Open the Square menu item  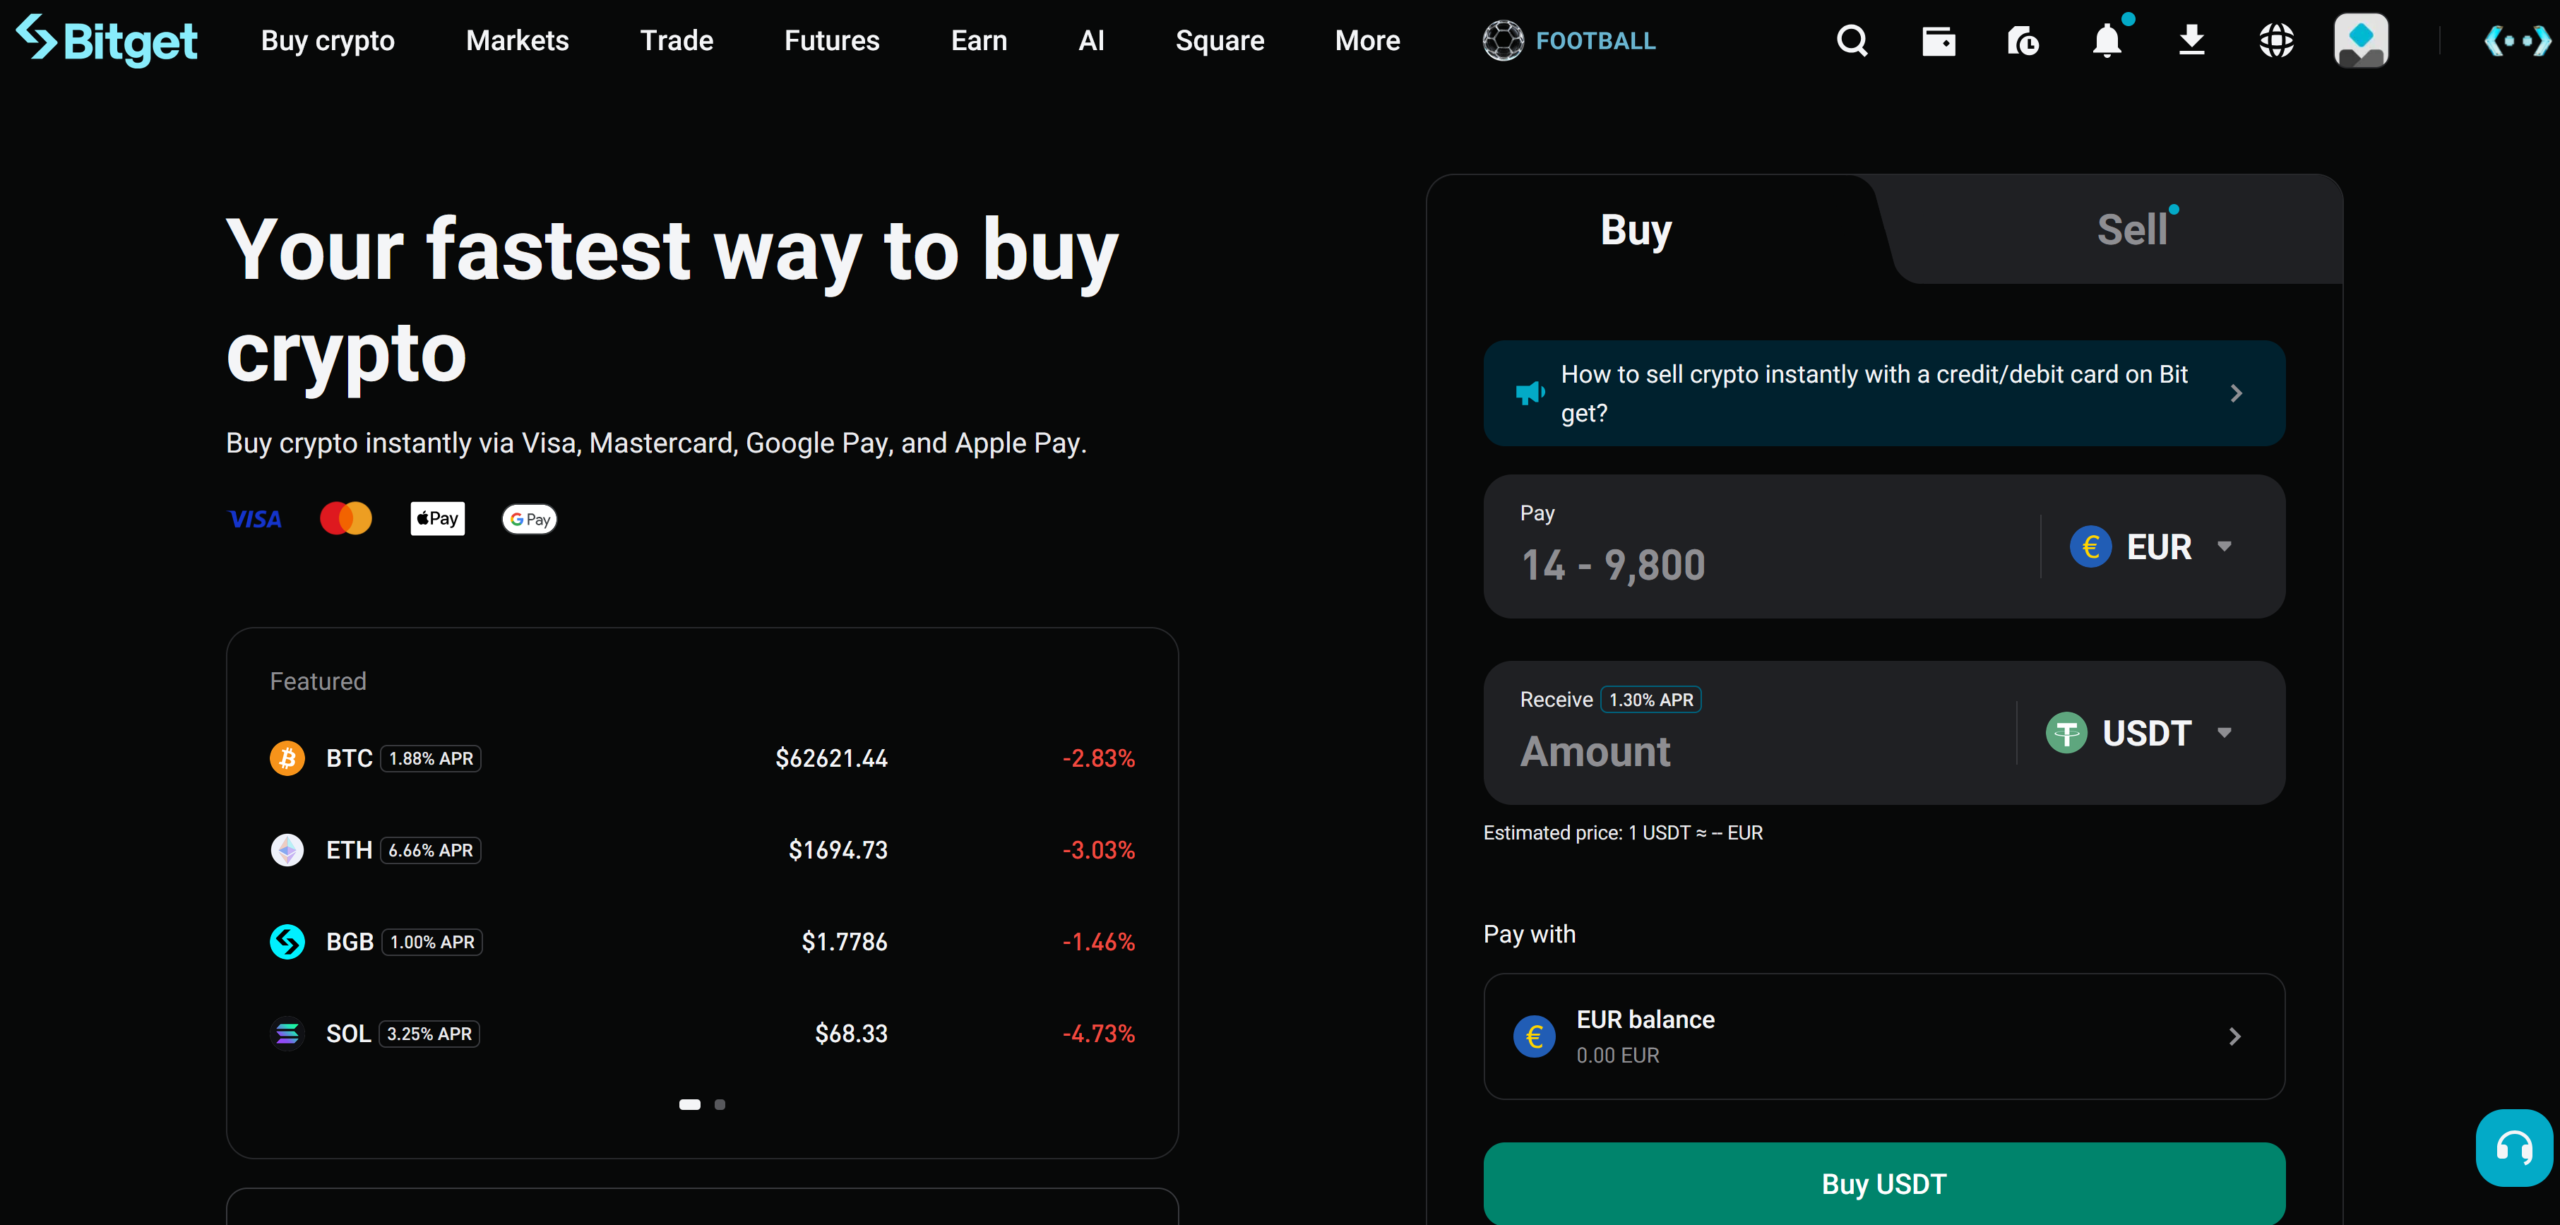click(x=1220, y=41)
